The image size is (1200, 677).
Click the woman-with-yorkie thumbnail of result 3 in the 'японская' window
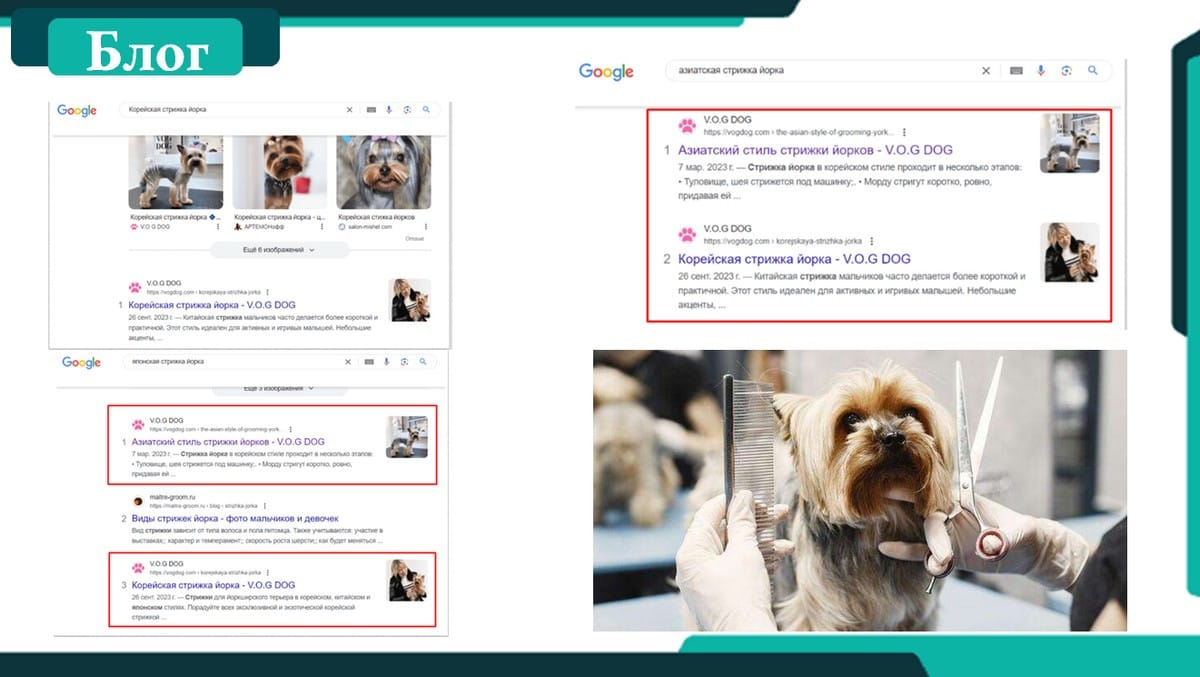tap(407, 580)
